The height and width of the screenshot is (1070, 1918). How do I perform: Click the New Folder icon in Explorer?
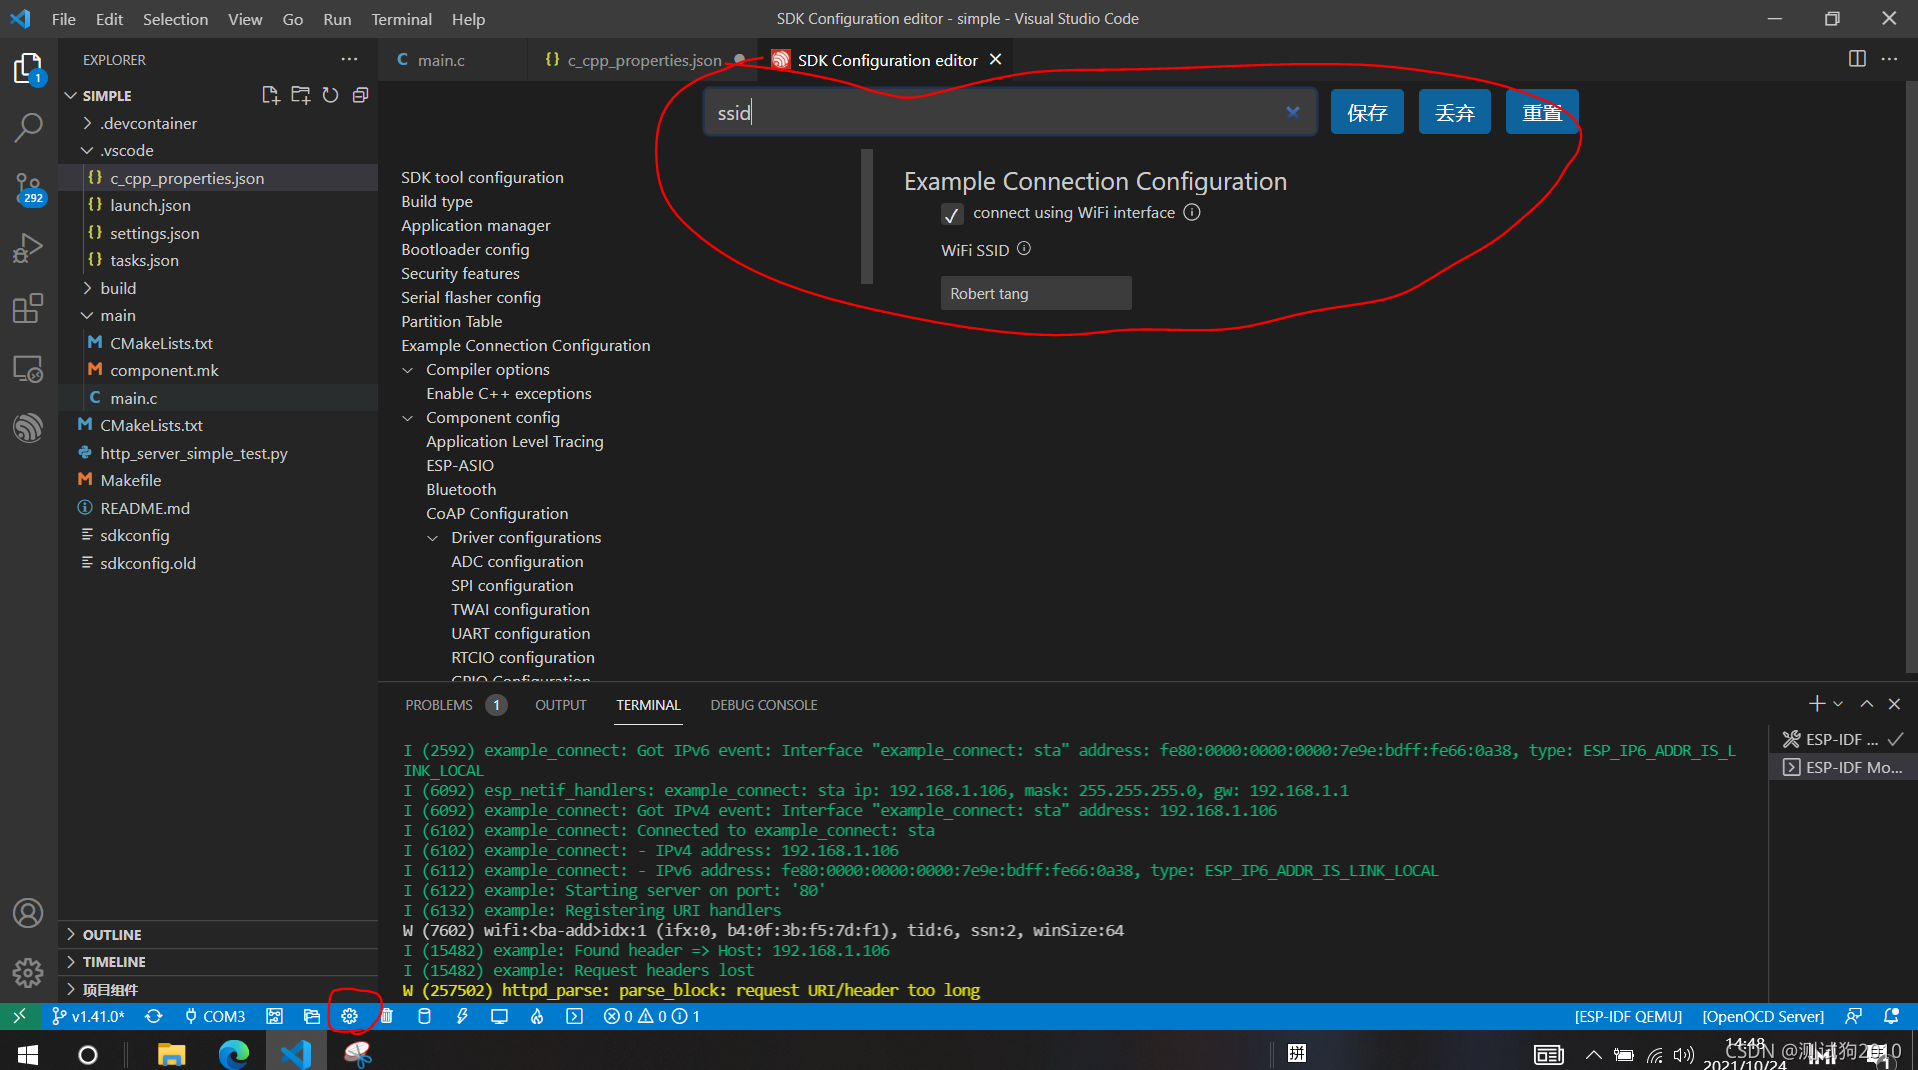300,95
